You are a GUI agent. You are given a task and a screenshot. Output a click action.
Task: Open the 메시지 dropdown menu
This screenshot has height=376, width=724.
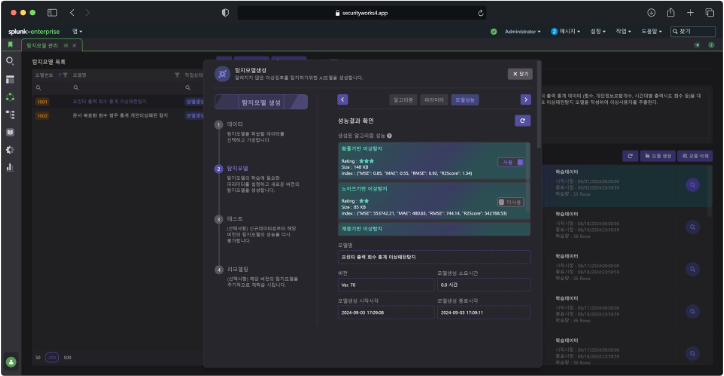click(x=566, y=31)
